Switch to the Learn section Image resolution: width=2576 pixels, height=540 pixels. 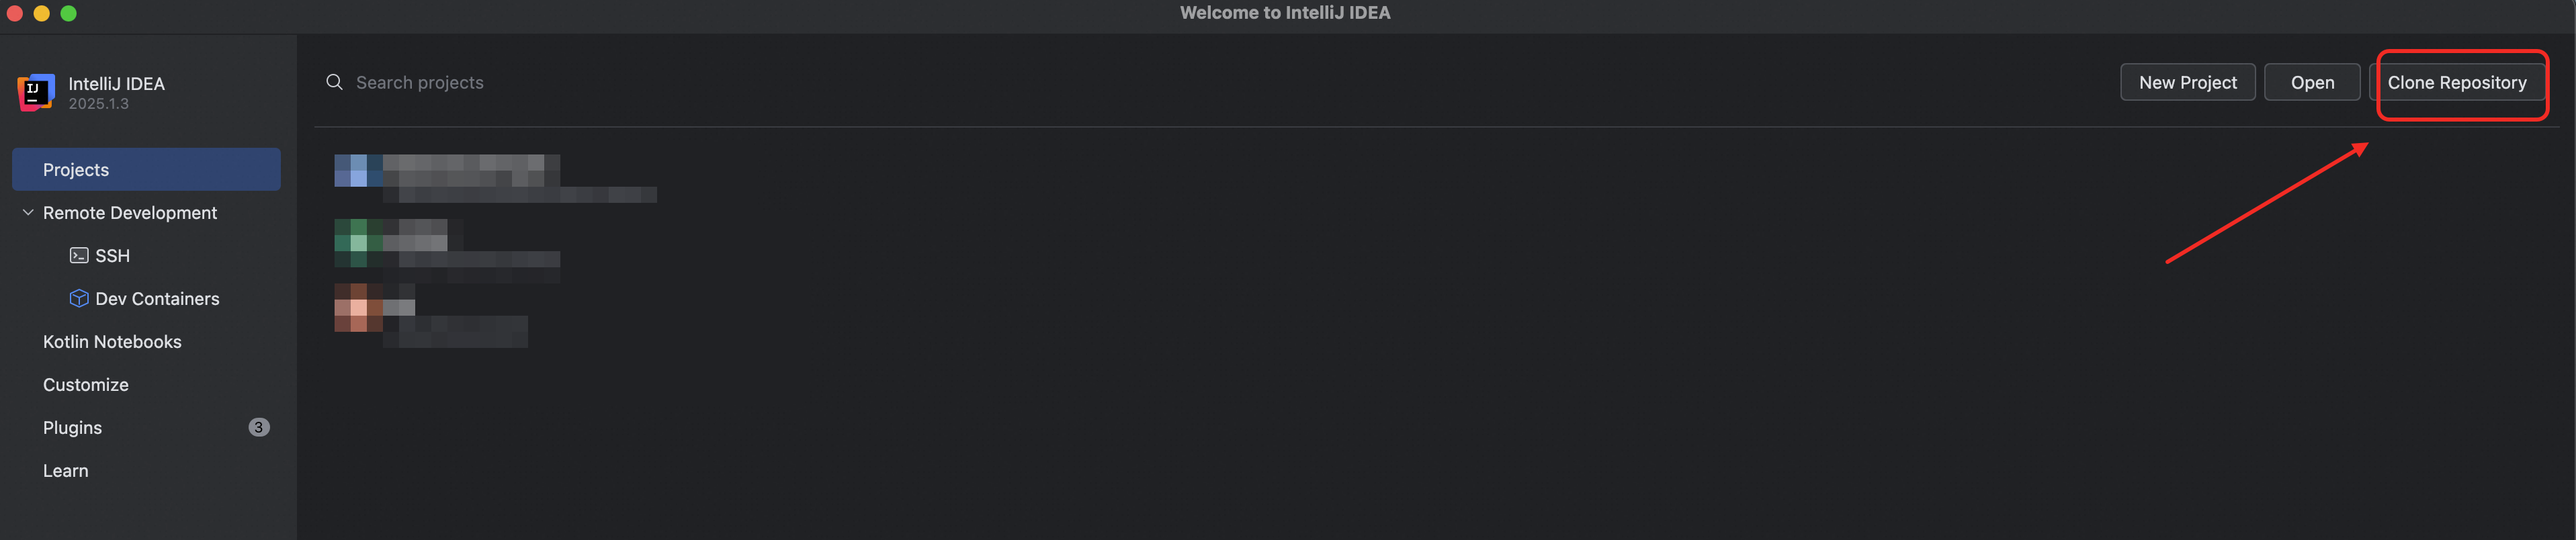tap(65, 470)
